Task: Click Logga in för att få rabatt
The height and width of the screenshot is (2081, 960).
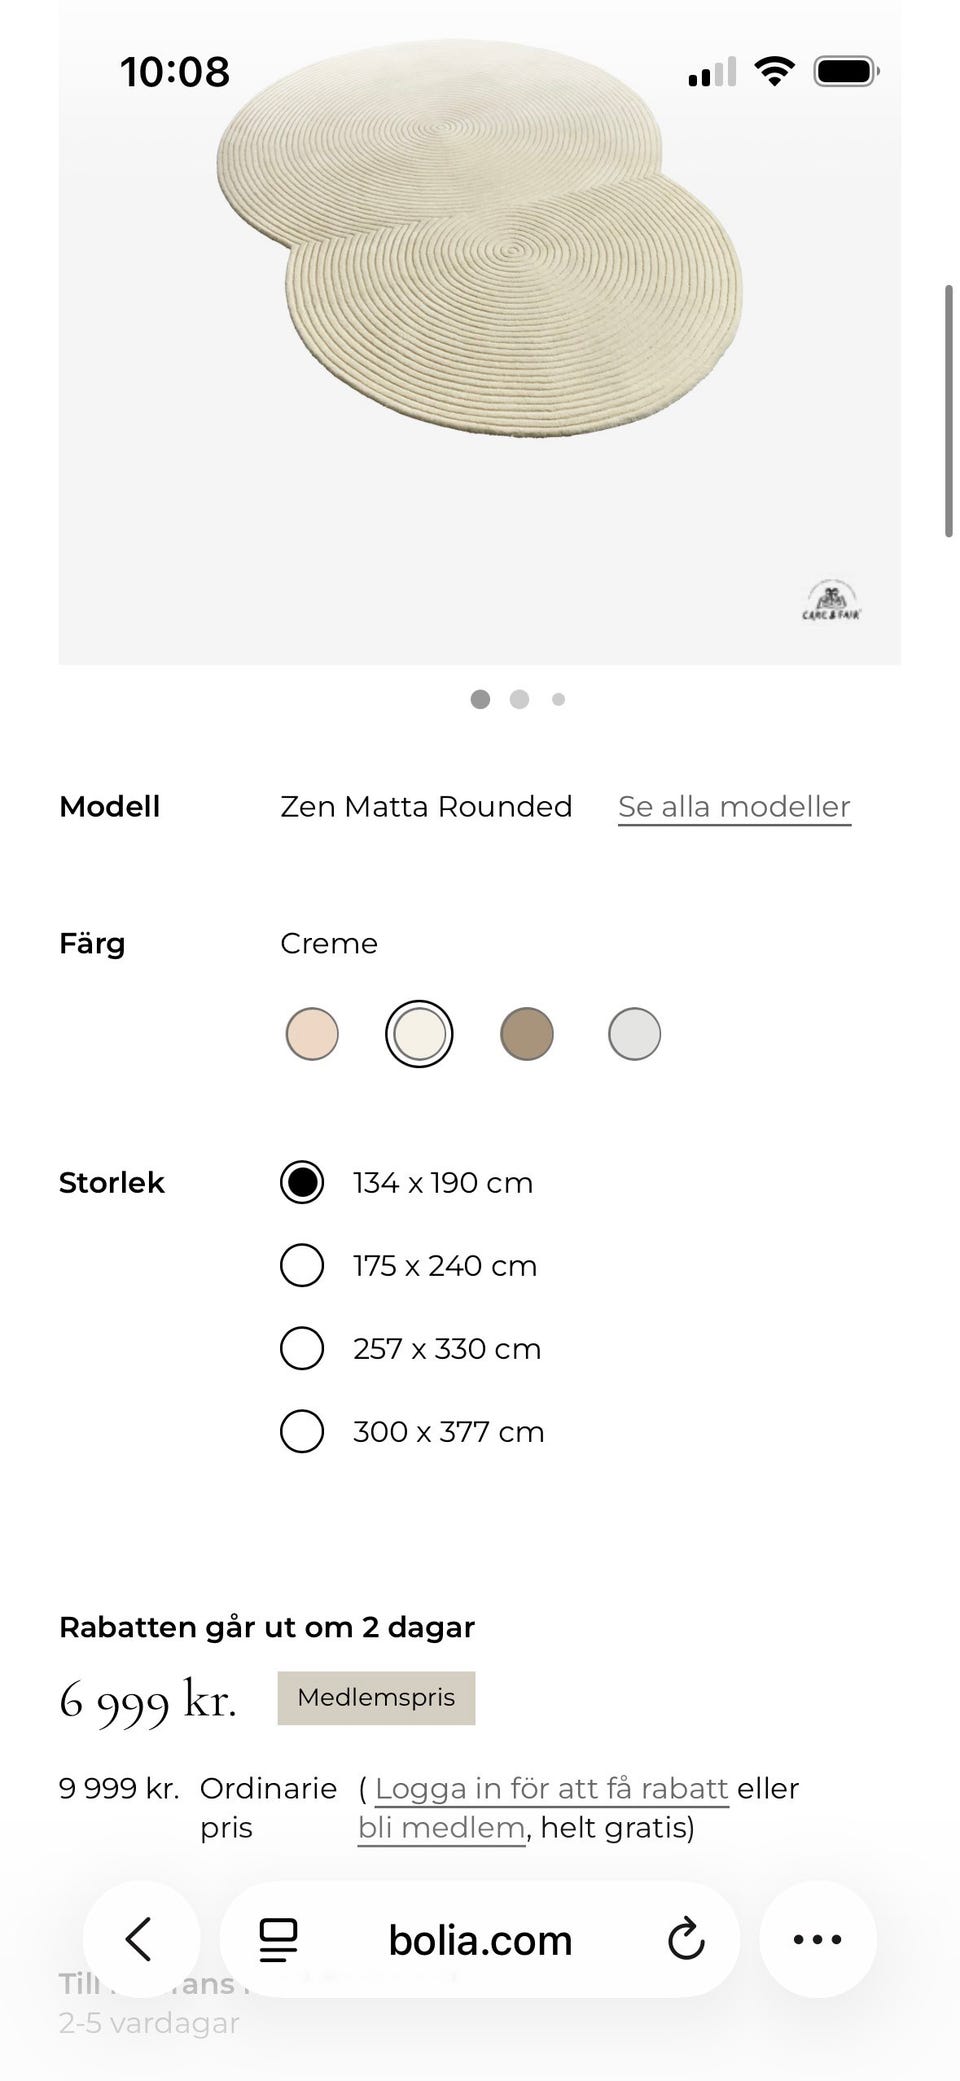Action: (x=552, y=1789)
